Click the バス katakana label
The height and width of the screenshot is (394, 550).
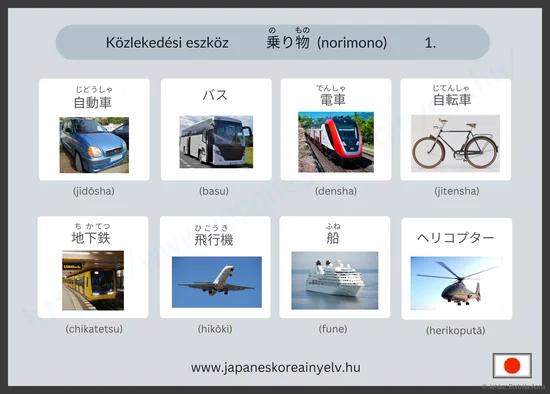215,95
